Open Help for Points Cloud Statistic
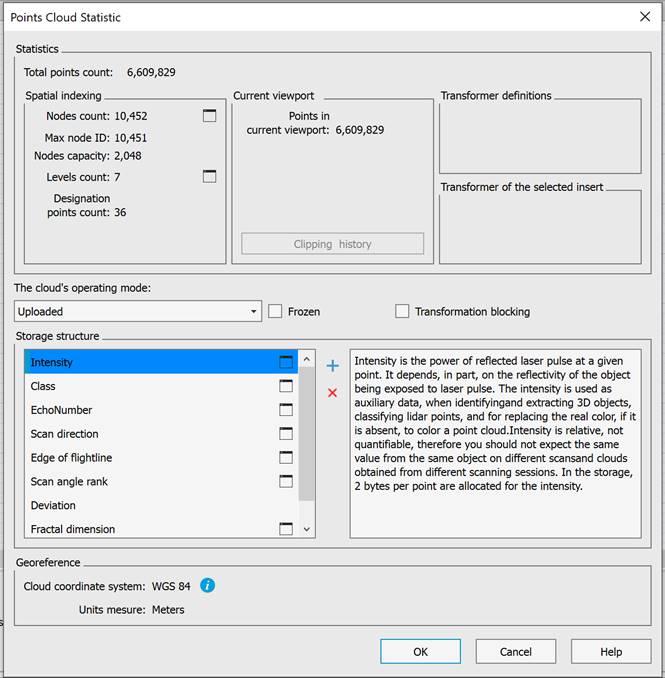The image size is (665, 678). point(611,651)
